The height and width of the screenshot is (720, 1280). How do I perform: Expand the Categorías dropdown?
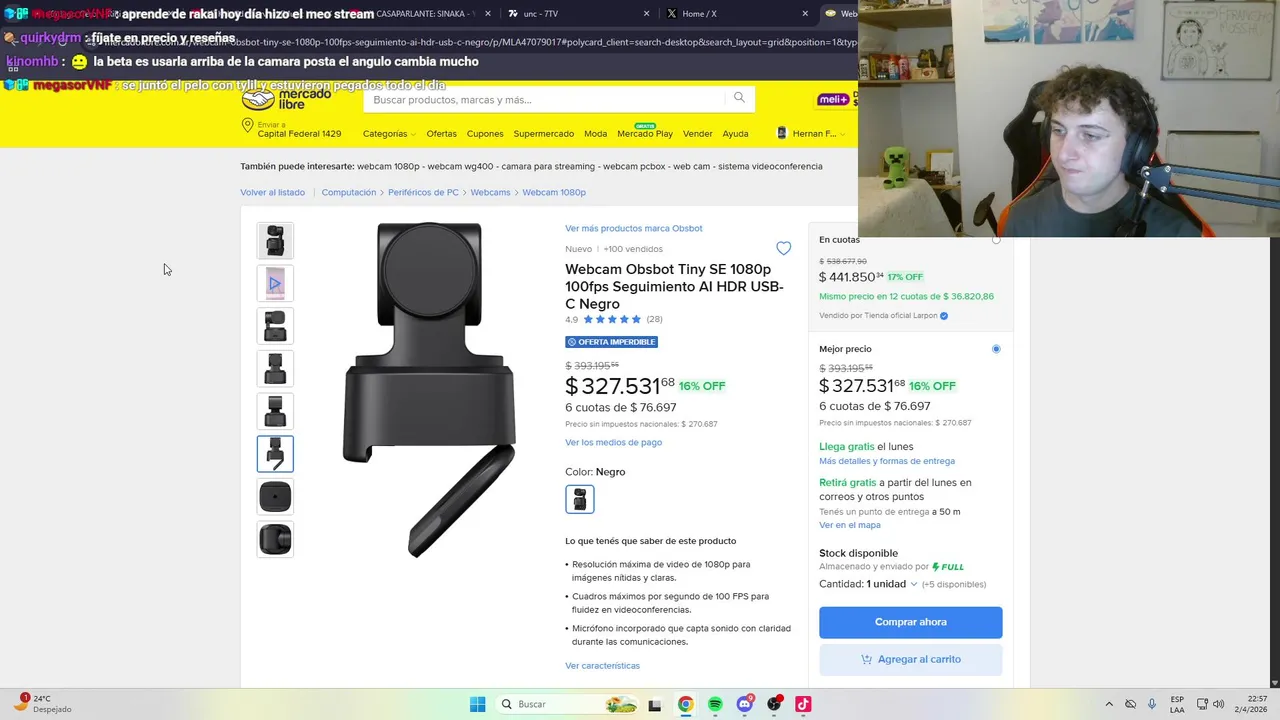[389, 133]
